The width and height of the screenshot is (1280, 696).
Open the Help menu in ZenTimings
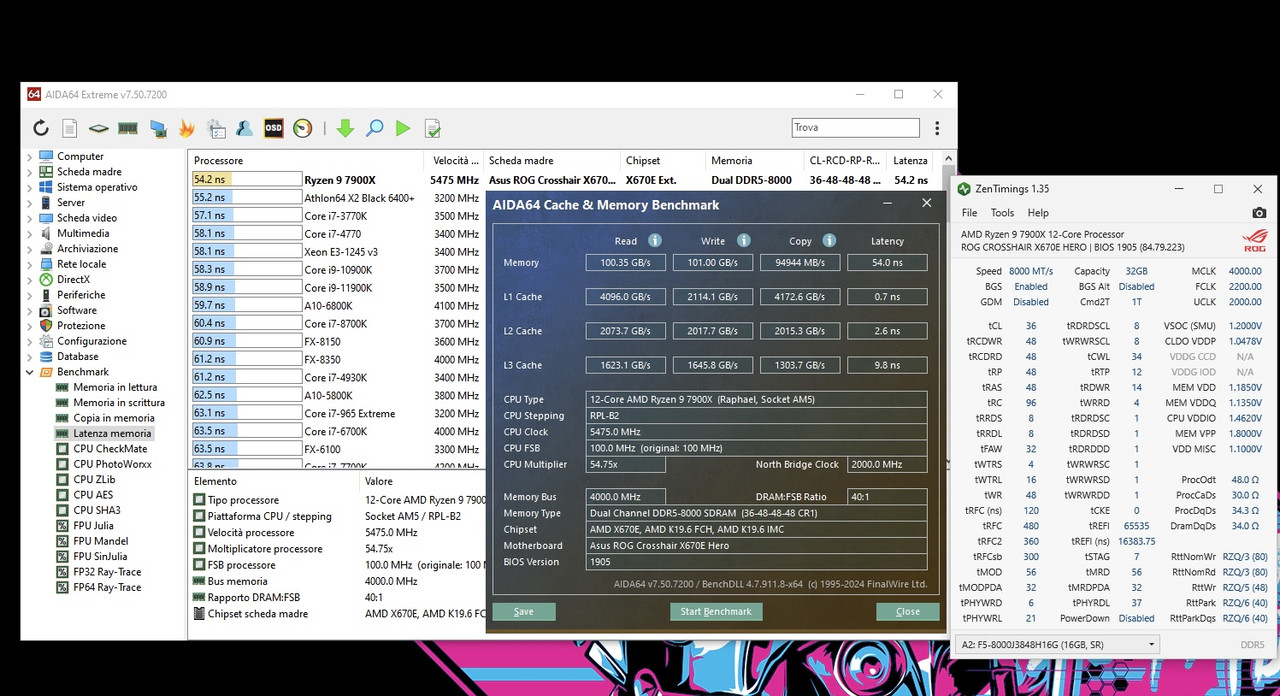point(1038,213)
